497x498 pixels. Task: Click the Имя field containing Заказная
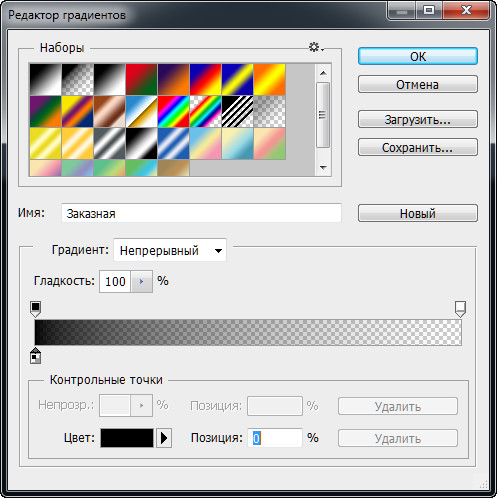[201, 213]
